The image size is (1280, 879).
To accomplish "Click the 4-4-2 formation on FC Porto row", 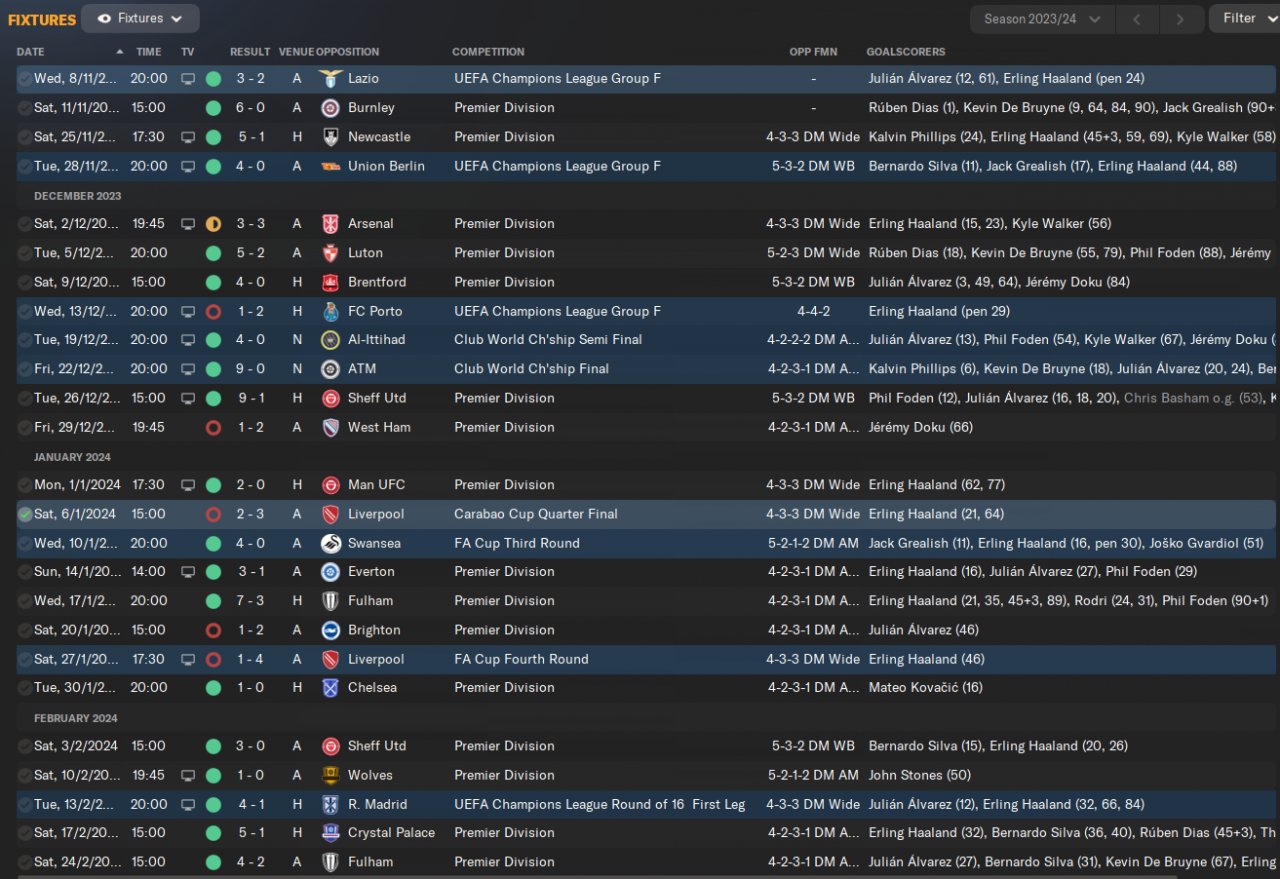I will click(x=814, y=311).
